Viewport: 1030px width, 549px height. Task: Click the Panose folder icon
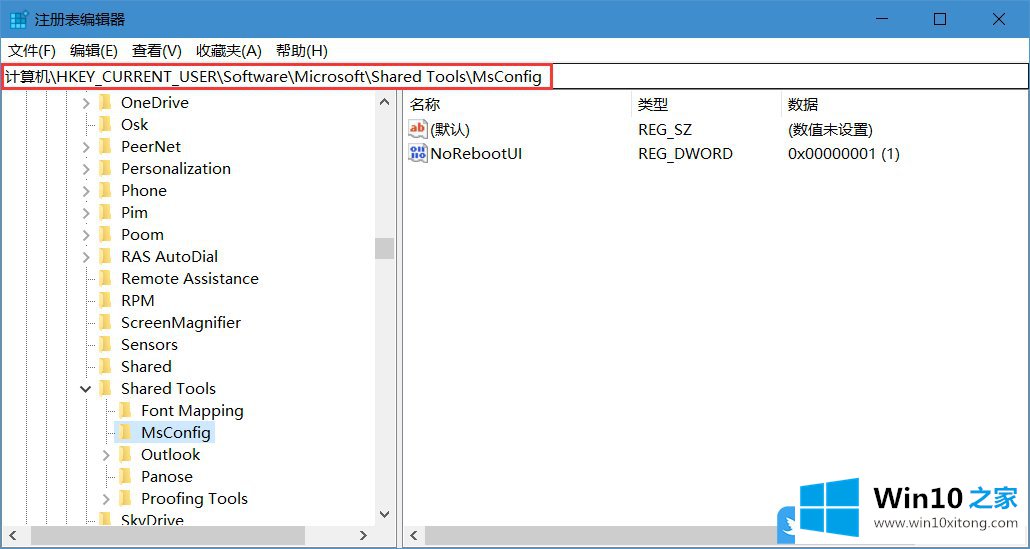[x=125, y=477]
